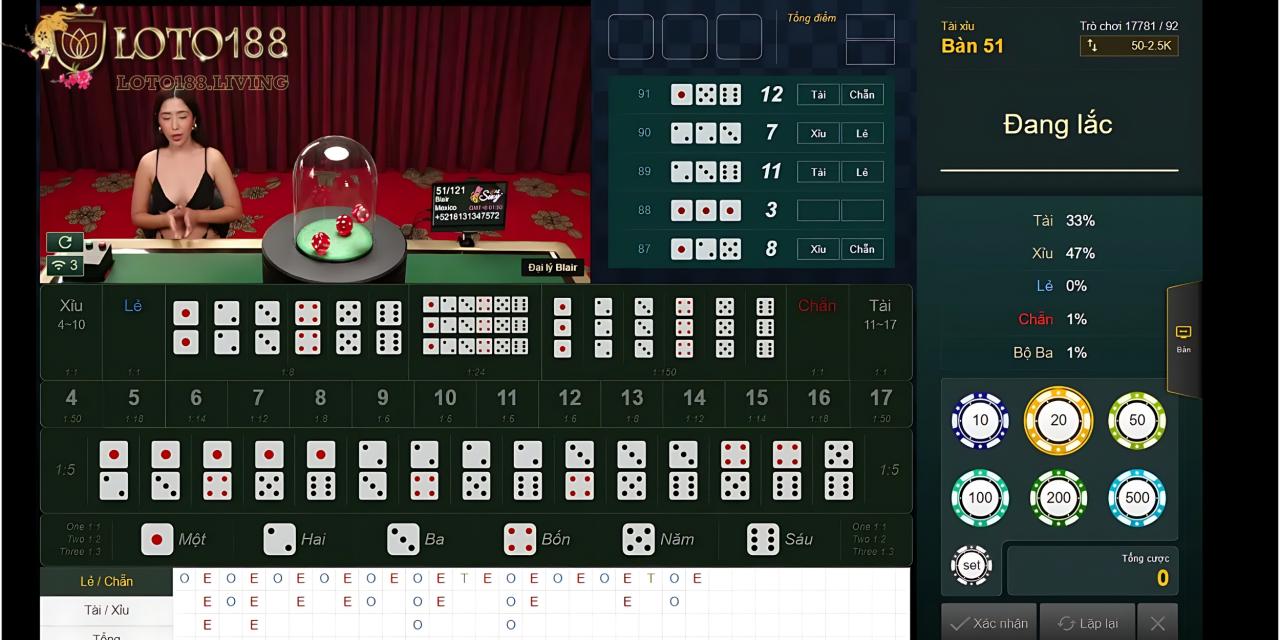
Task: Clear bets with the X button
Action: pyautogui.click(x=1157, y=623)
